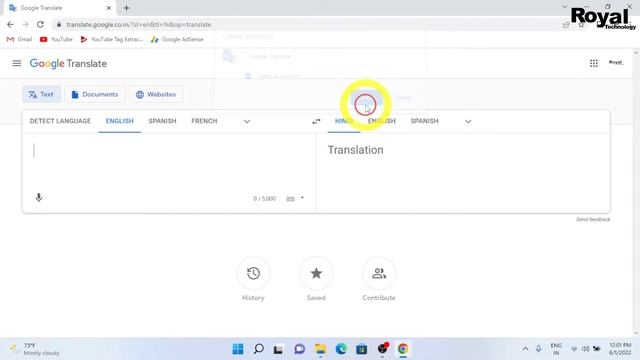Open the Saved translations star icon
Viewport: 640px width, 360px height.
point(316,273)
